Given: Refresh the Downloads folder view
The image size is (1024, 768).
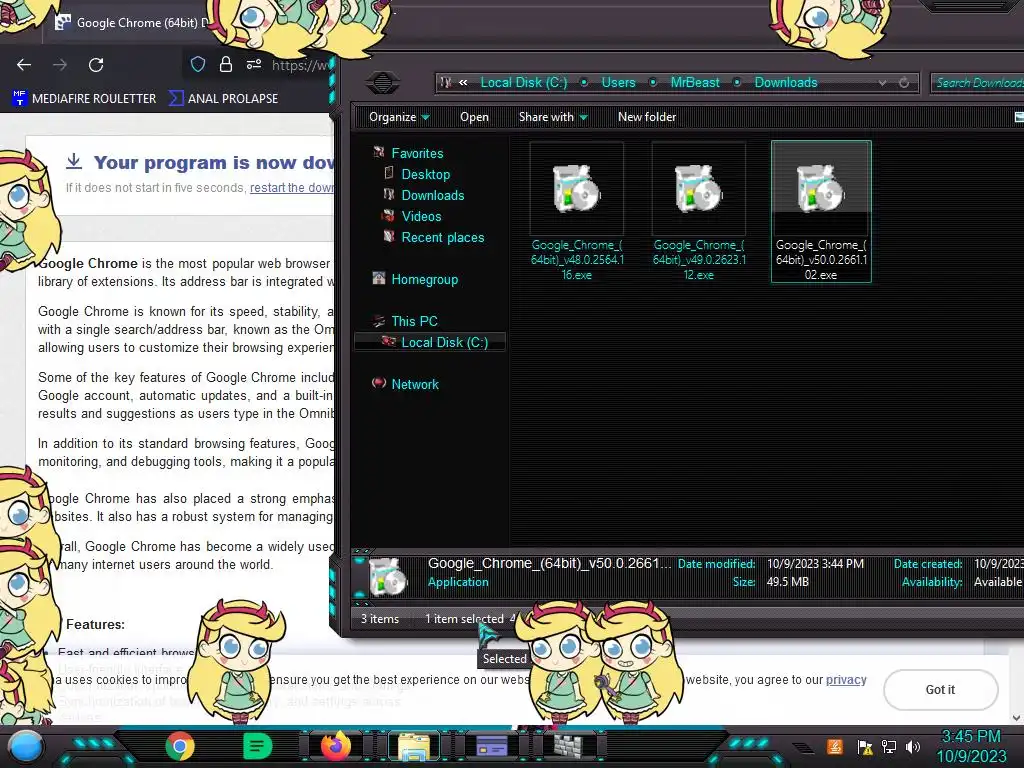Looking at the screenshot, I should click(x=904, y=83).
